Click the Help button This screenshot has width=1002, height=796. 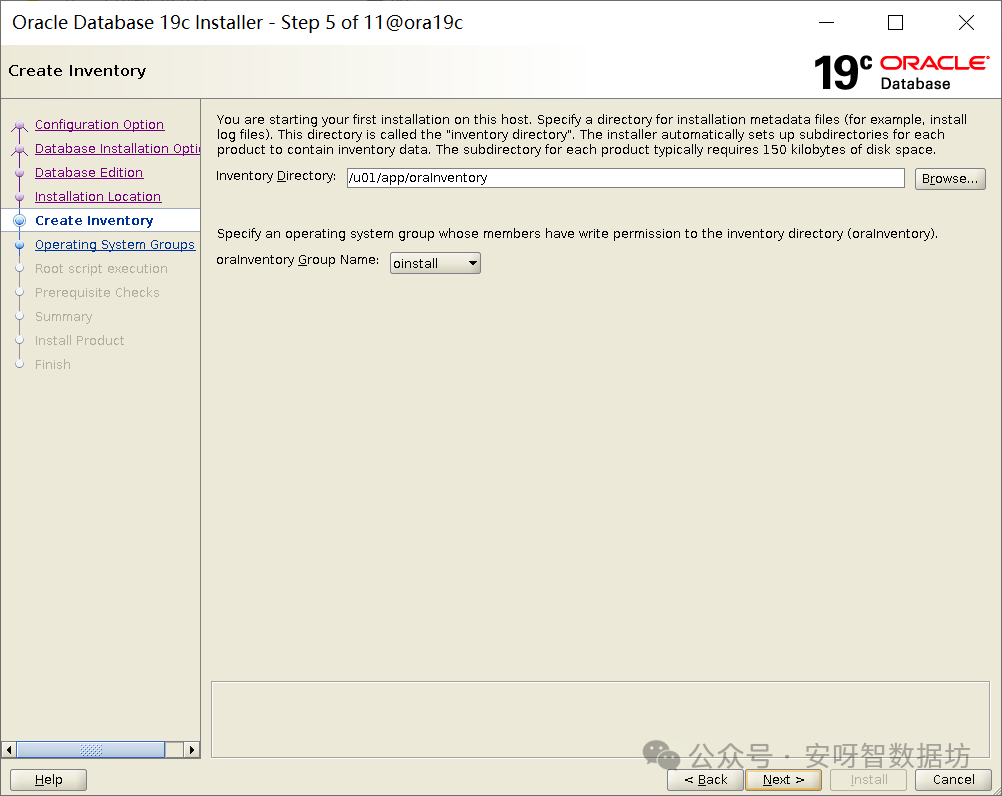coord(49,779)
